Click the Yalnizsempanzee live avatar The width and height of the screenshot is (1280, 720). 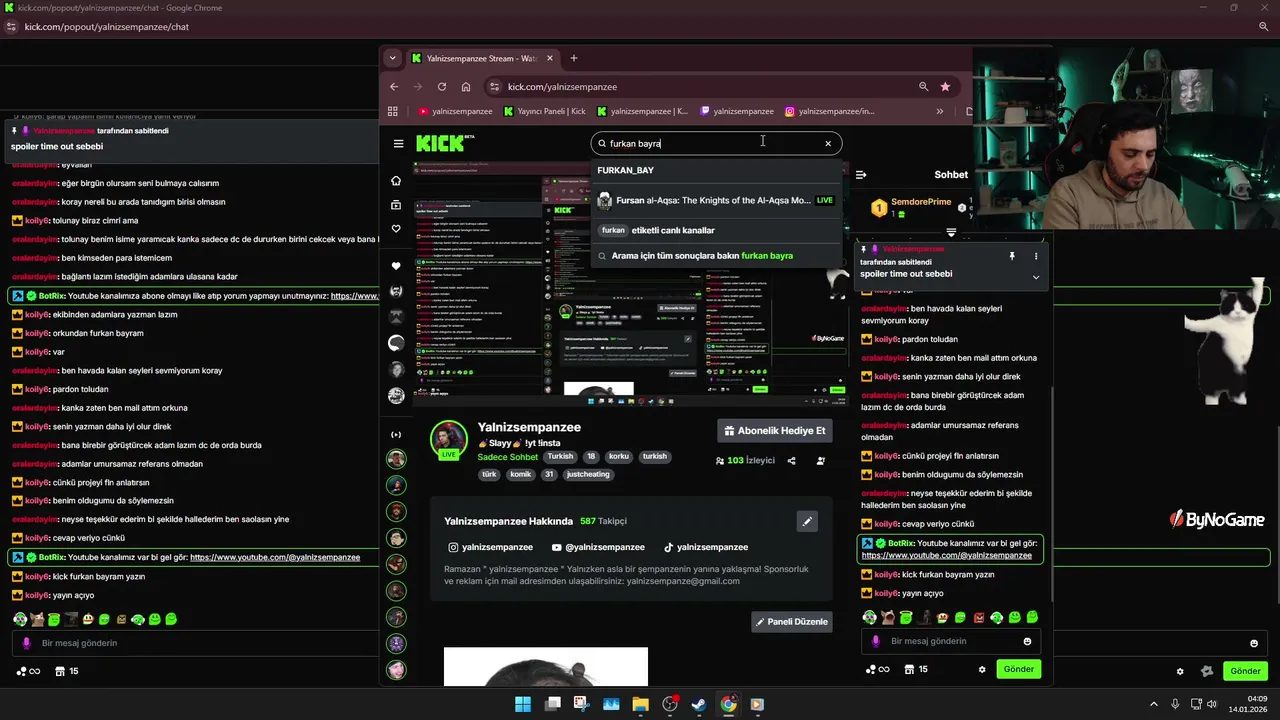pyautogui.click(x=448, y=440)
